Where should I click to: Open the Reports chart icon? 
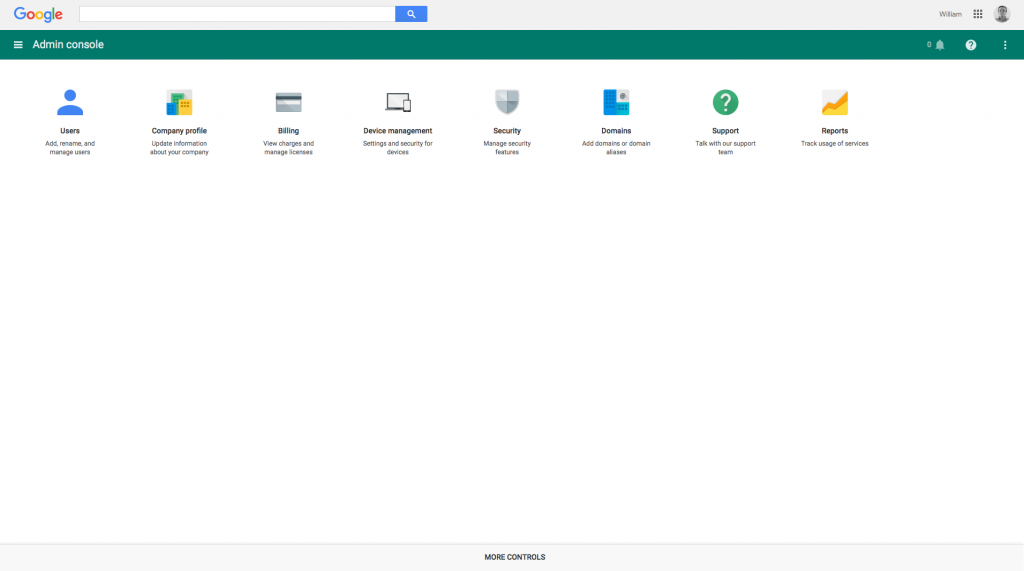tap(835, 102)
